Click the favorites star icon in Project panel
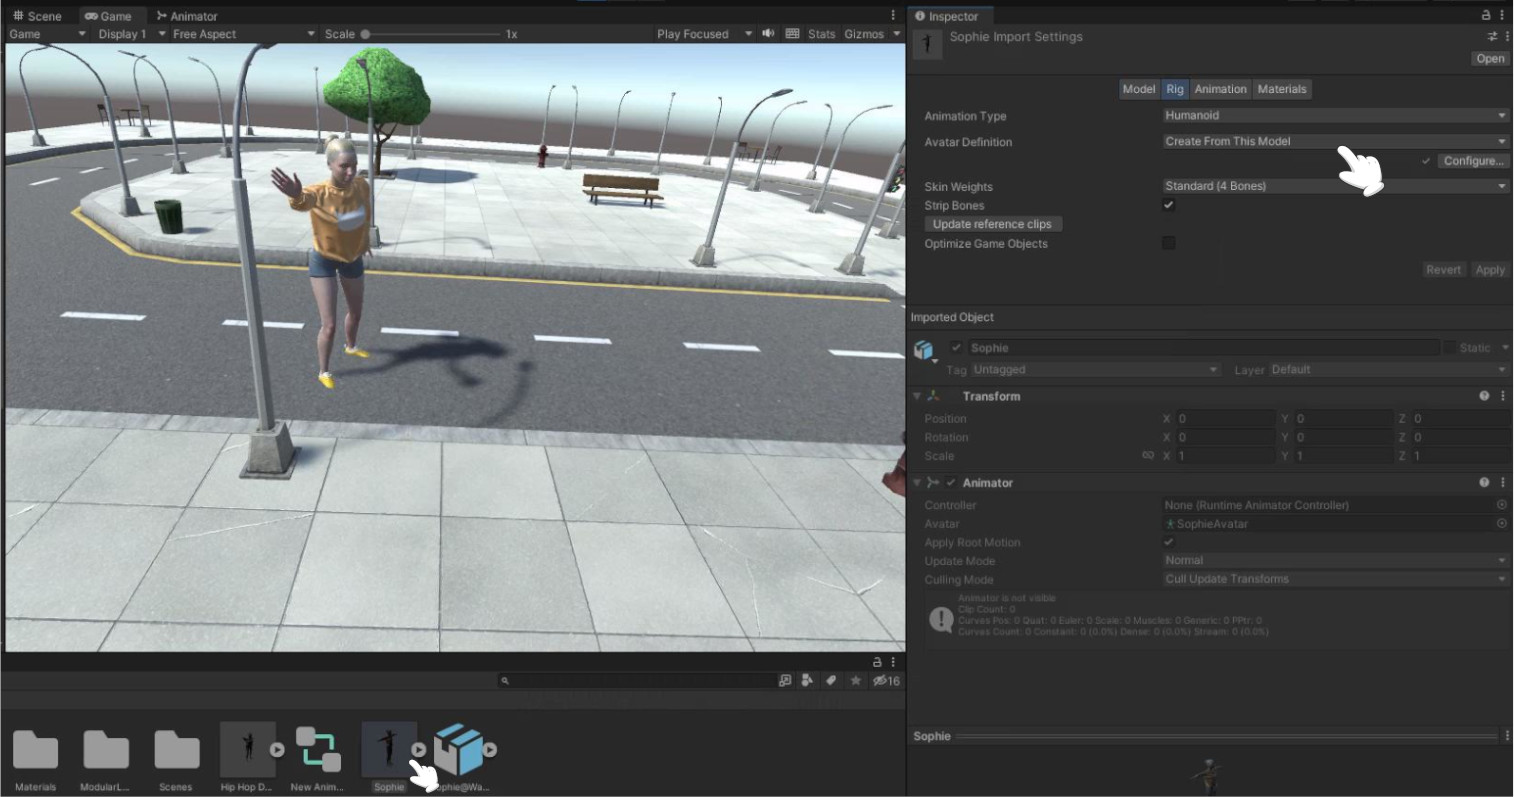Viewport: 1514px width, 797px height. [856, 680]
